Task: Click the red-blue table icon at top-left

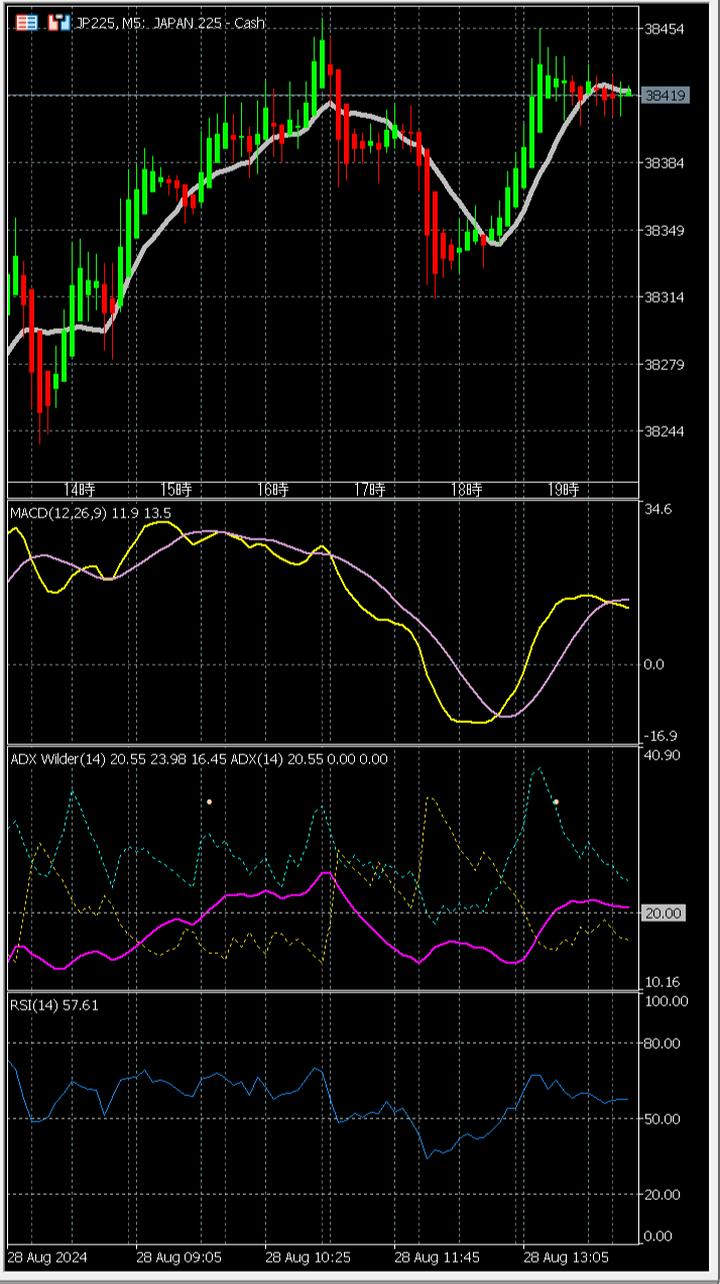Action: pyautogui.click(x=27, y=22)
